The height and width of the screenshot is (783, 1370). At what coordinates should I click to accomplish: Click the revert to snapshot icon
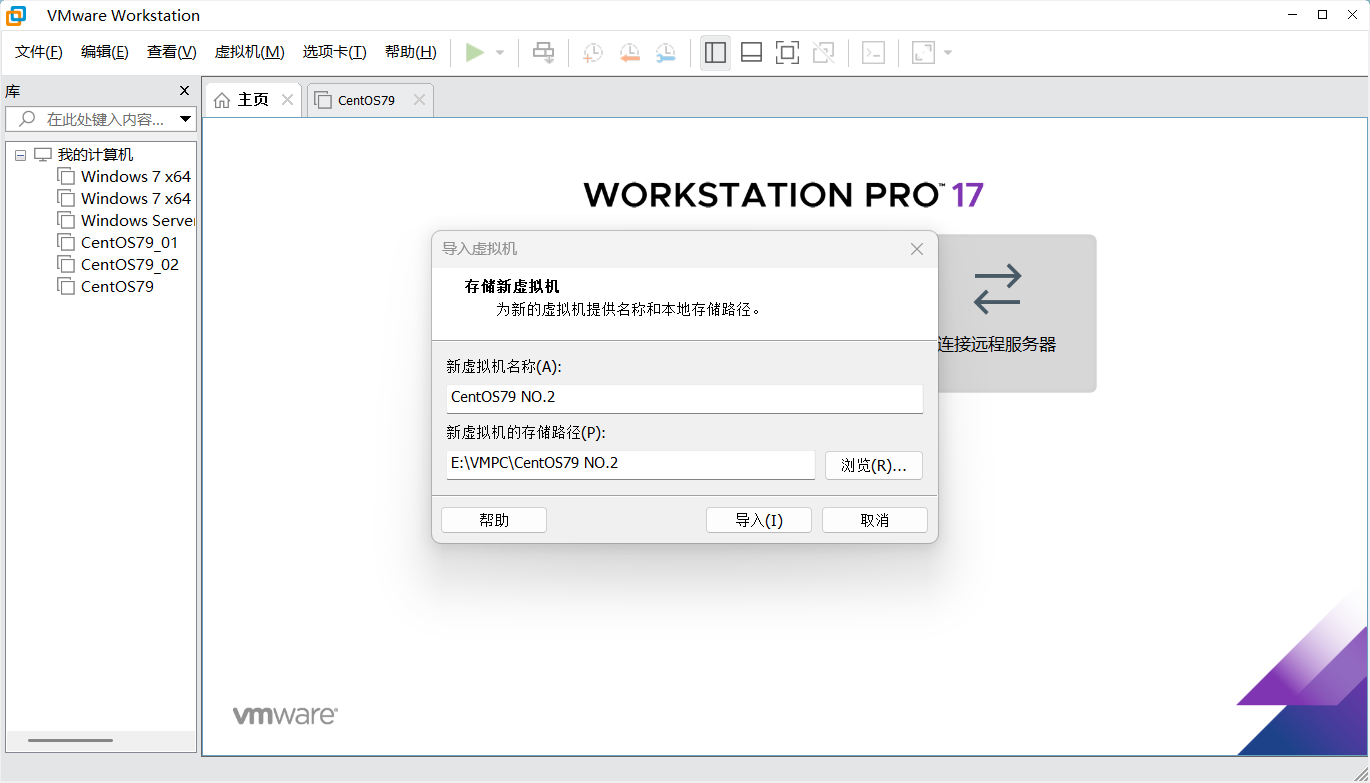coord(629,53)
